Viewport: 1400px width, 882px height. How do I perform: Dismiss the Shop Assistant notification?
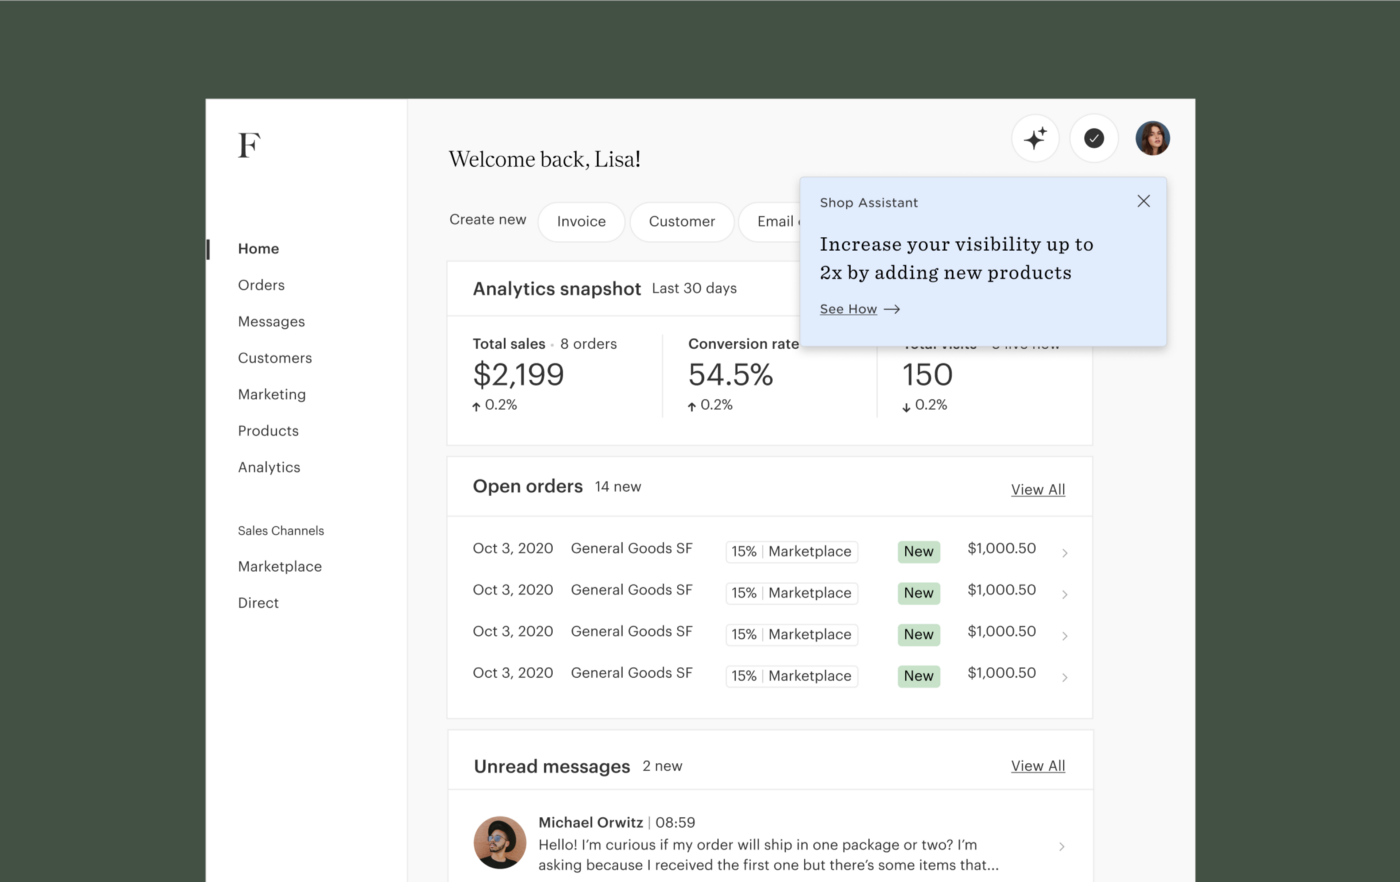point(1143,201)
